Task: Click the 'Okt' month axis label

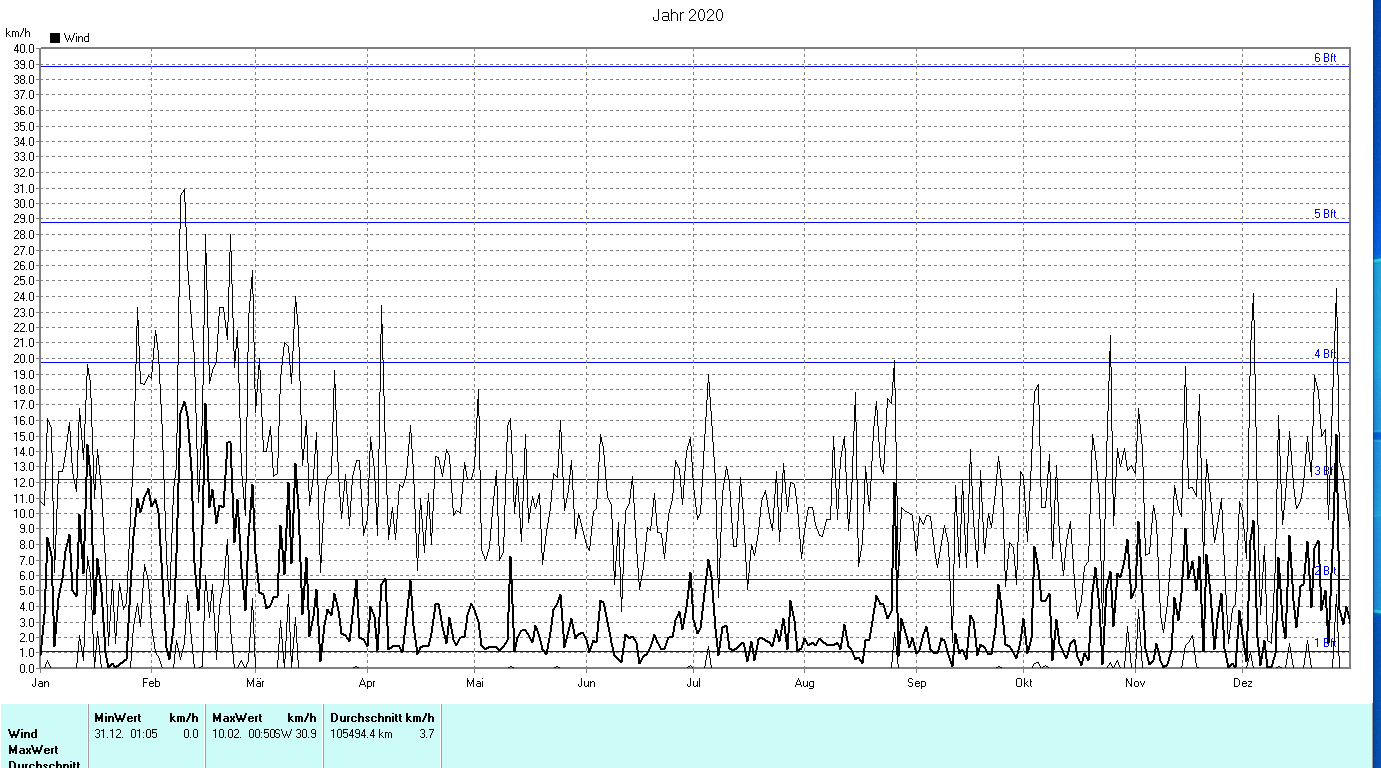Action: coord(1023,684)
